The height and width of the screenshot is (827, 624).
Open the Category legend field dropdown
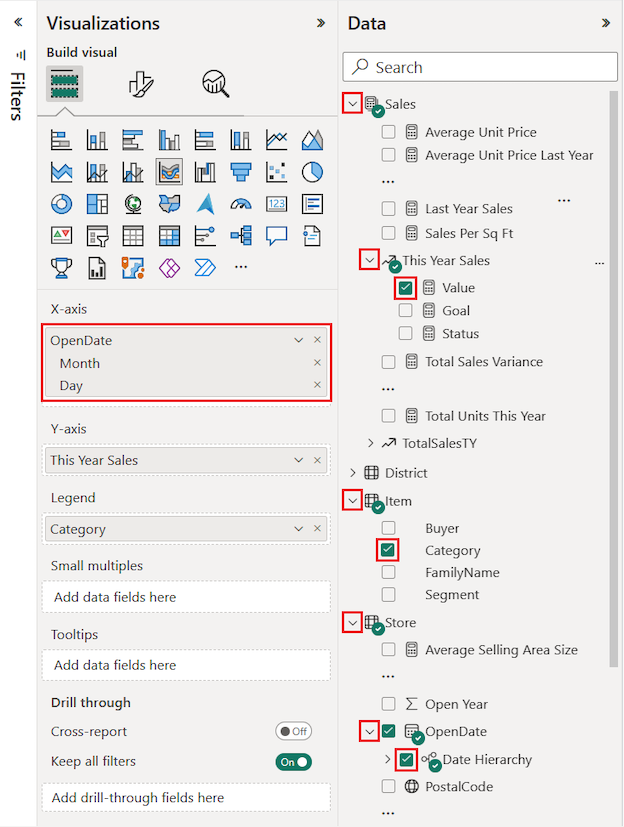pyautogui.click(x=299, y=529)
